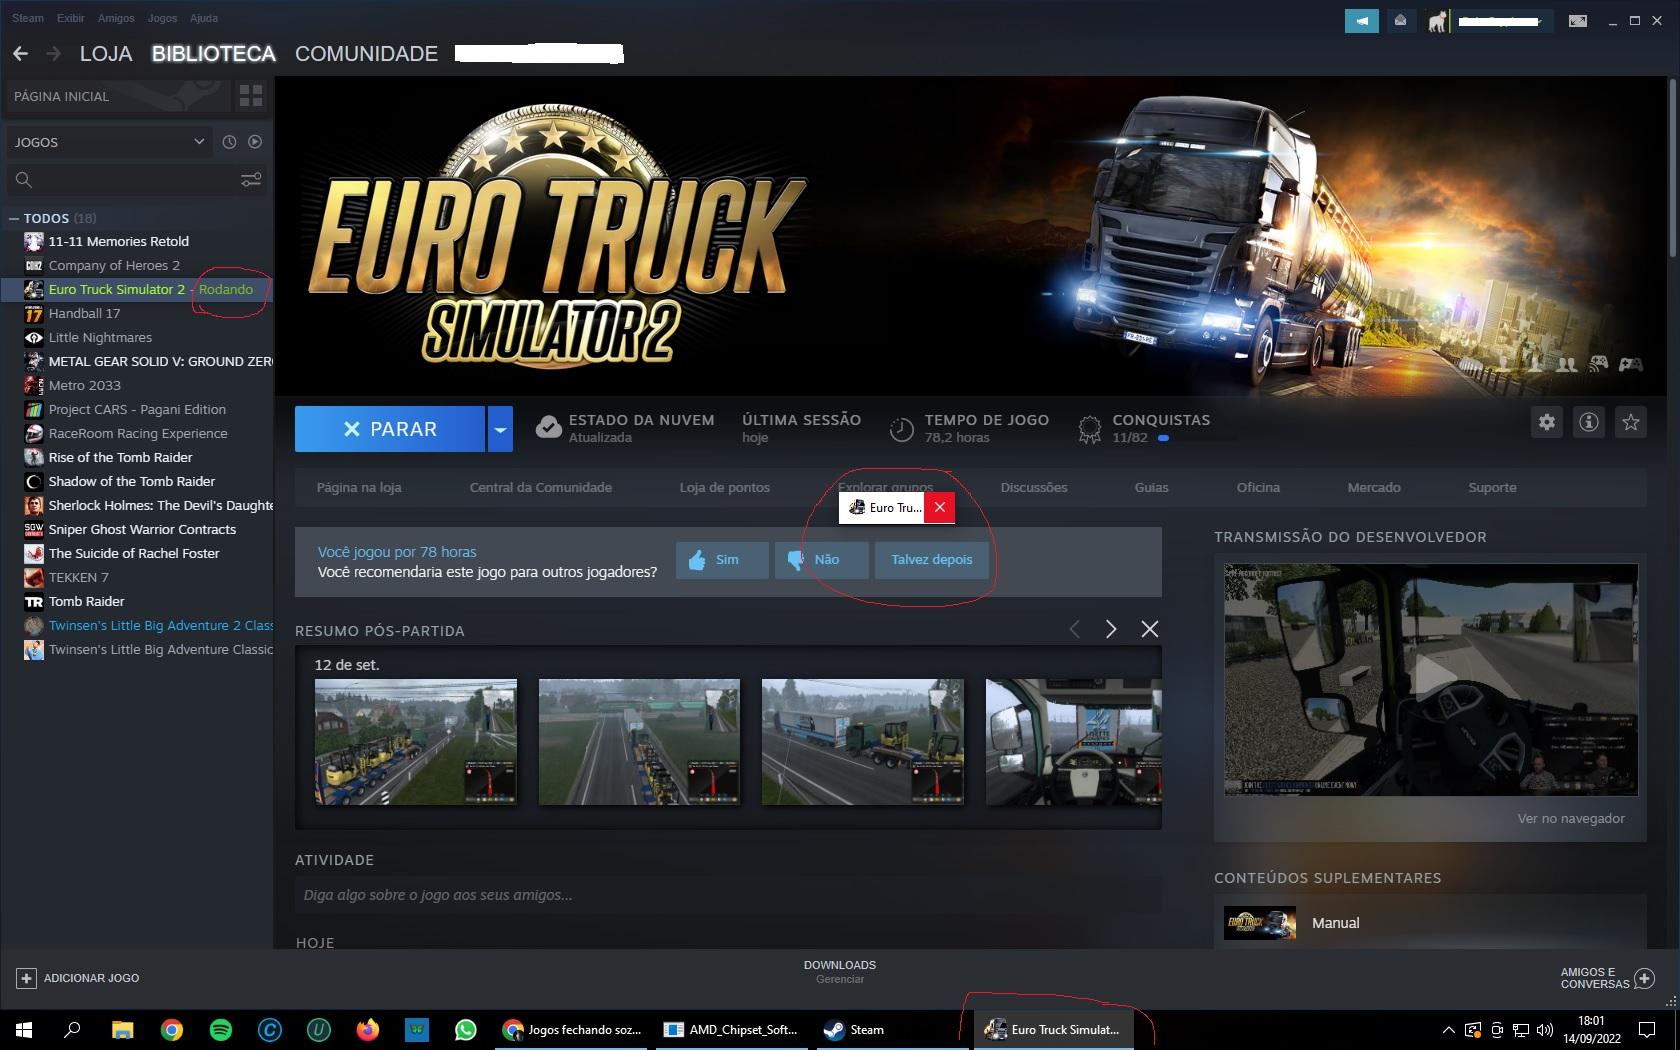Image resolution: width=1680 pixels, height=1050 pixels.
Task: Open Big Picture mode icon
Action: (1578, 20)
